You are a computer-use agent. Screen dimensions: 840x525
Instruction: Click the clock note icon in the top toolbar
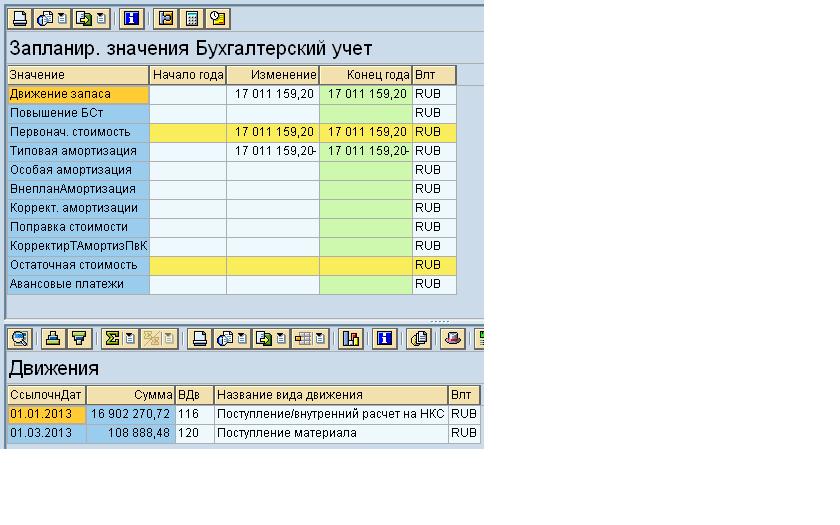pyautogui.click(x=217, y=18)
